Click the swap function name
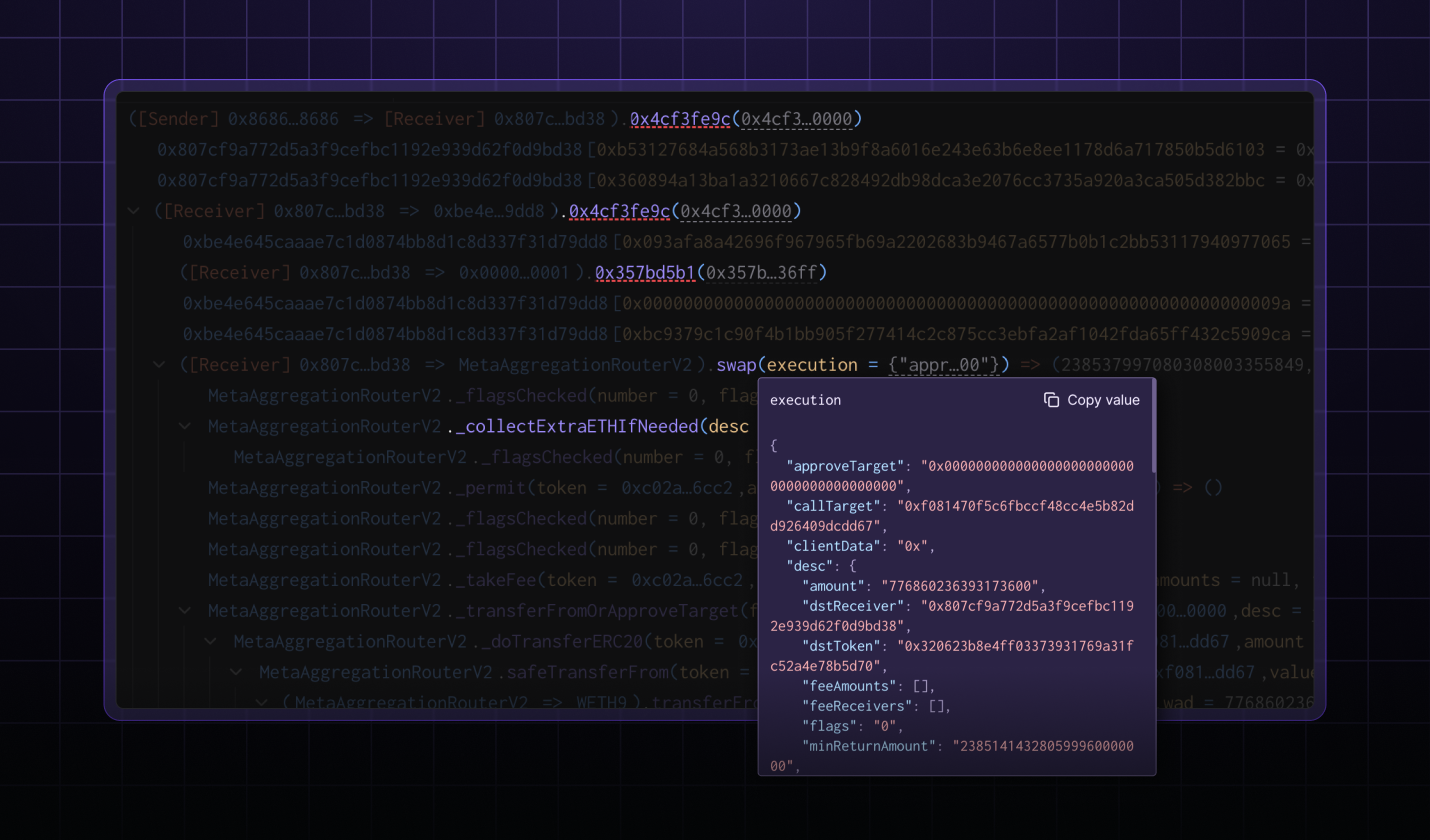Screen dimensions: 1430x840 pos(736,365)
